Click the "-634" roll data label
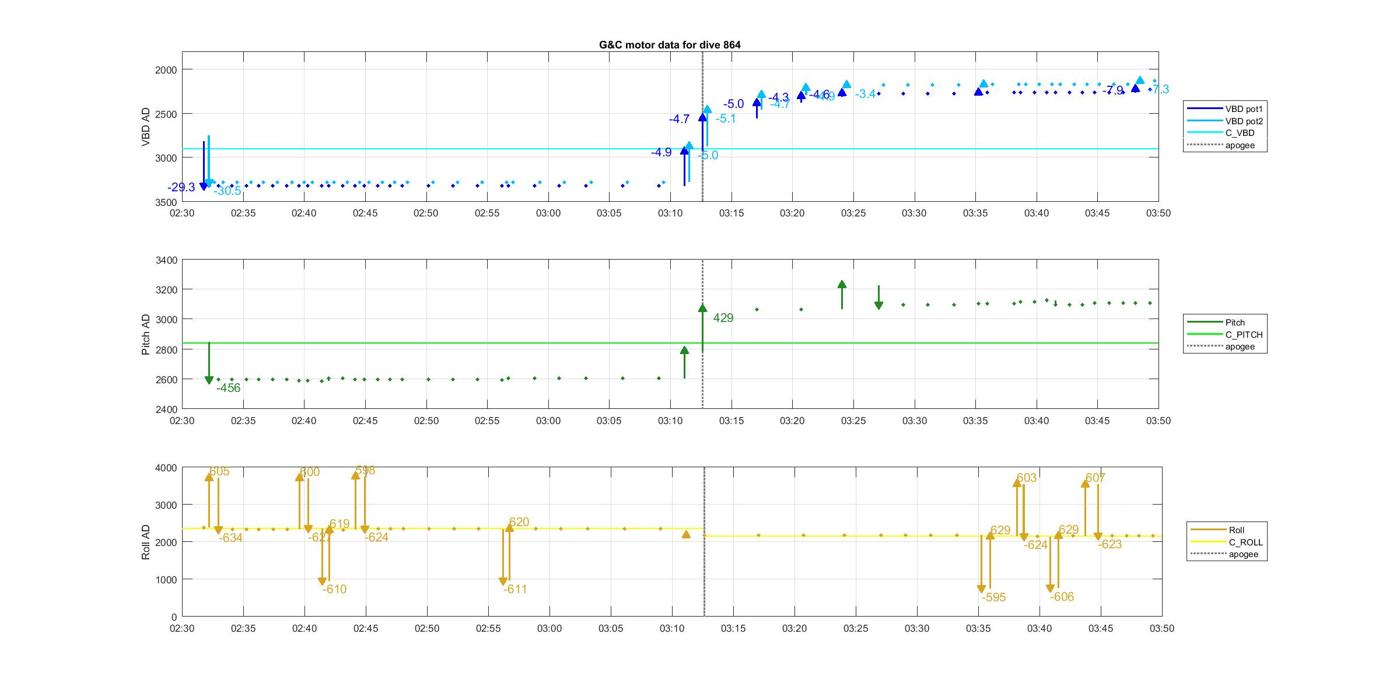This screenshot has width=1400, height=693. click(231, 538)
